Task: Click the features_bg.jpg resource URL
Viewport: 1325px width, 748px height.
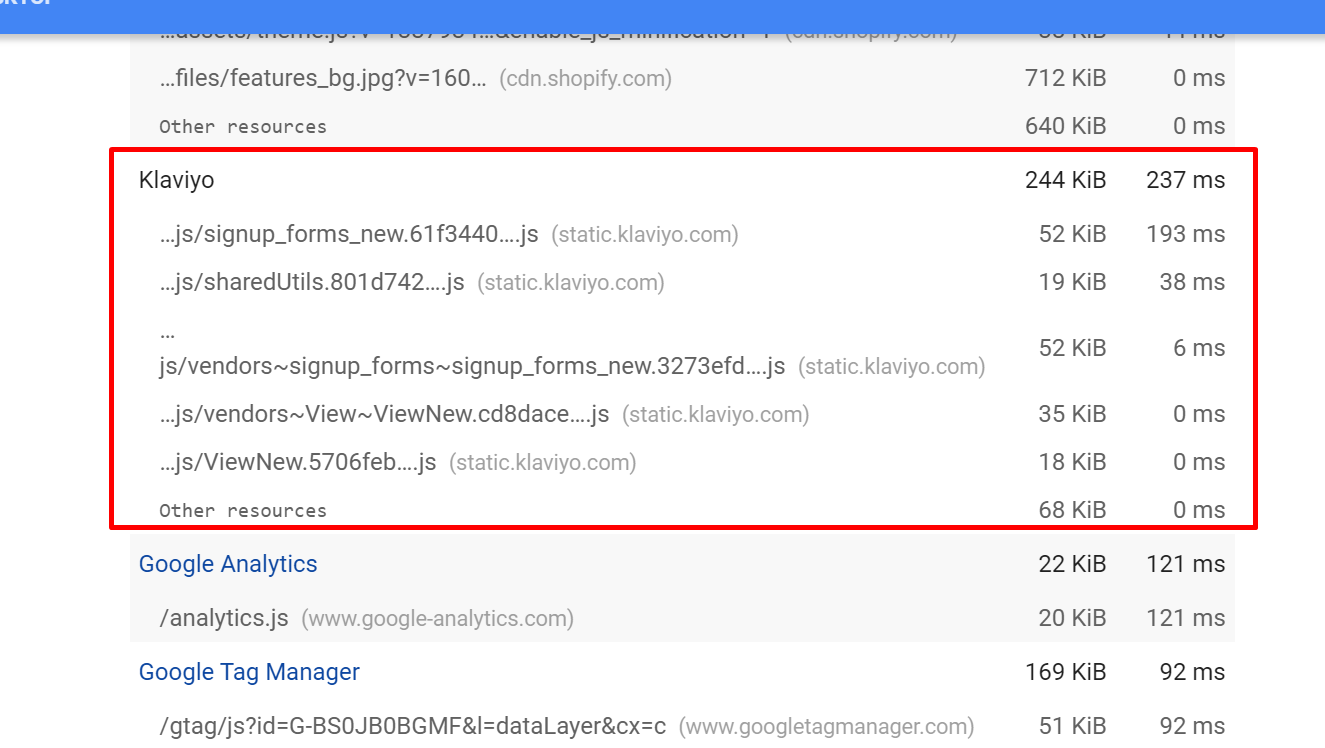Action: 323,78
